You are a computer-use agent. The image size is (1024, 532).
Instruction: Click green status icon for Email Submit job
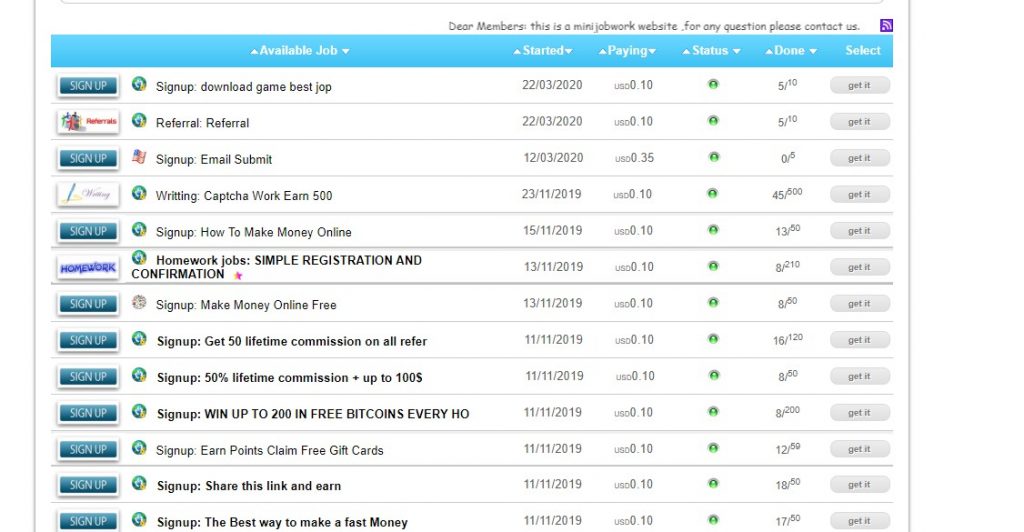[x=713, y=157]
